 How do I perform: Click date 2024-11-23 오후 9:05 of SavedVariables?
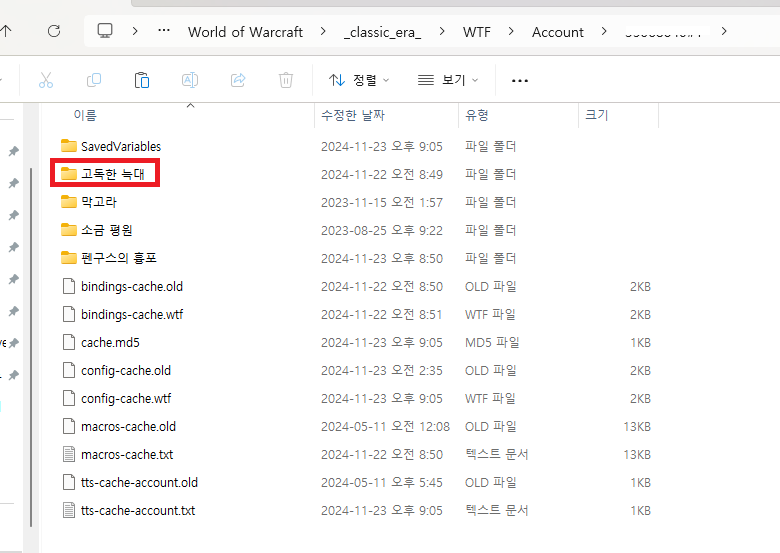pyautogui.click(x=382, y=147)
